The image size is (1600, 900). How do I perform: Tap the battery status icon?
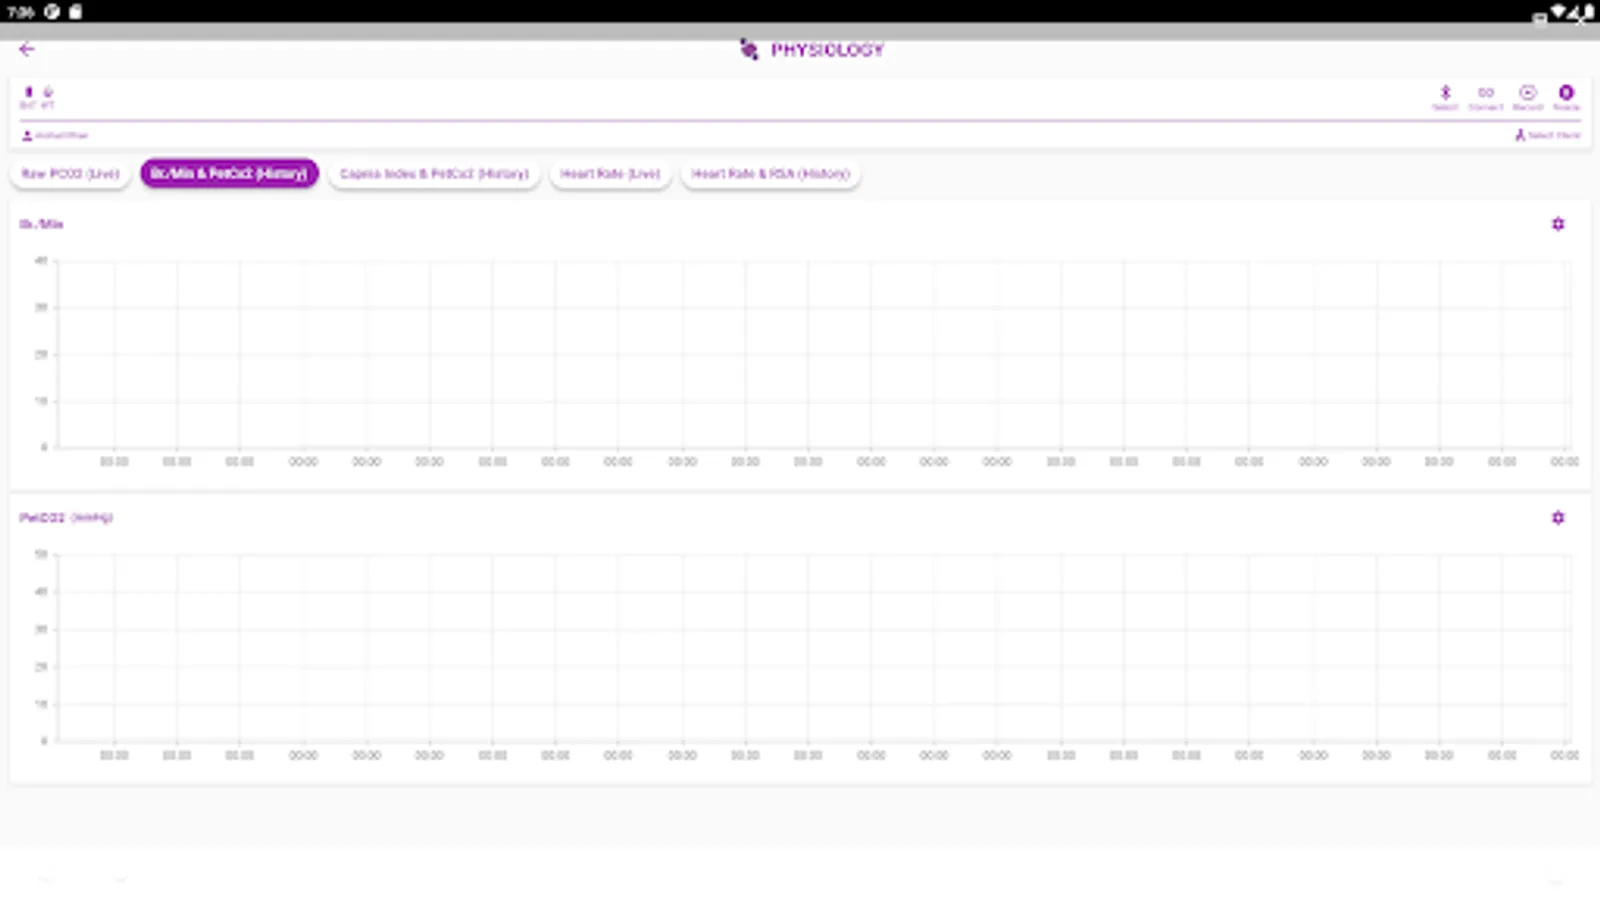pyautogui.click(x=28, y=92)
